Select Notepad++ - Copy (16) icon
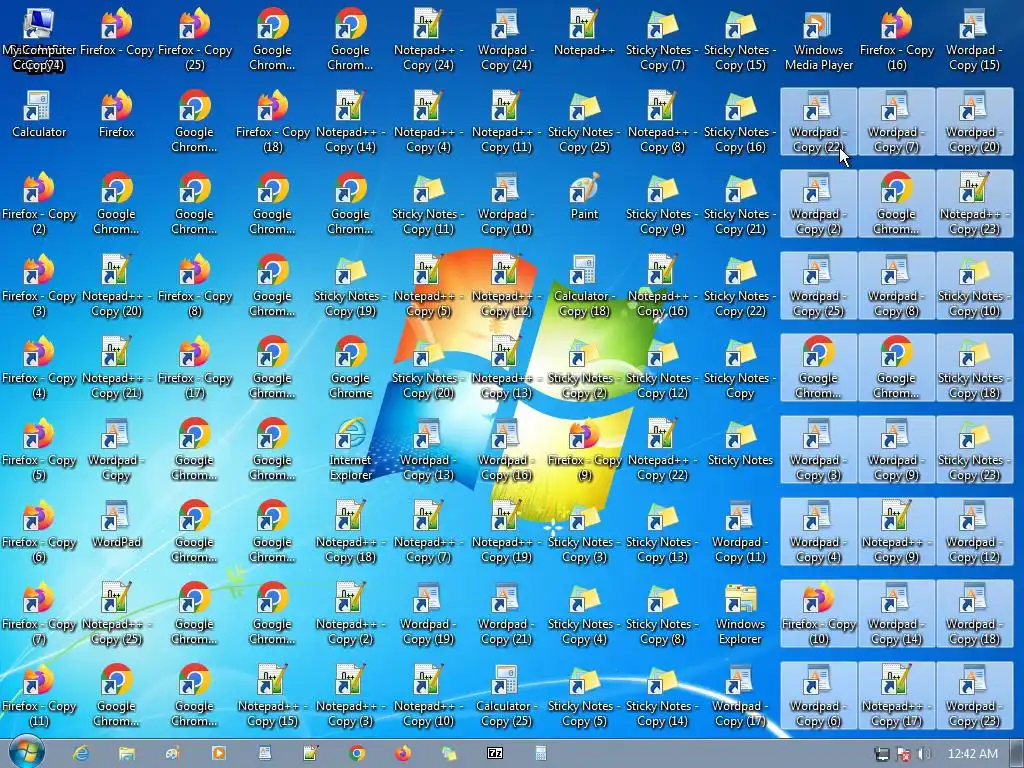The image size is (1024, 768). coord(662,287)
